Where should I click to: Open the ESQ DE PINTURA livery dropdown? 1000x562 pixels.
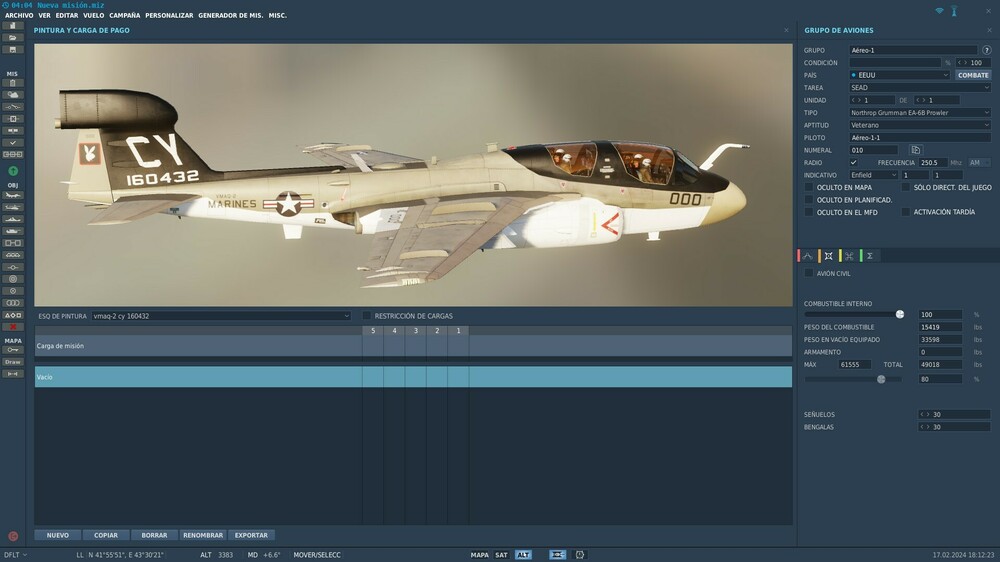tap(221, 316)
